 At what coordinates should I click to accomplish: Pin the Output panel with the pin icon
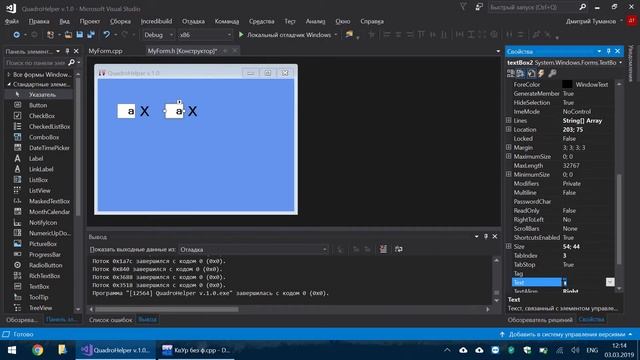click(486, 237)
